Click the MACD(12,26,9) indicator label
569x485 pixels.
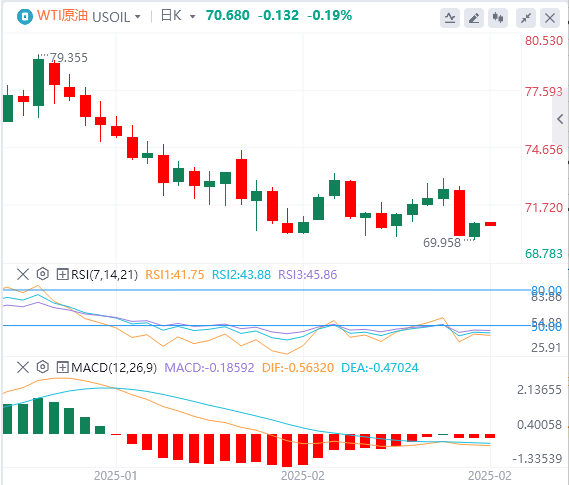click(114, 367)
